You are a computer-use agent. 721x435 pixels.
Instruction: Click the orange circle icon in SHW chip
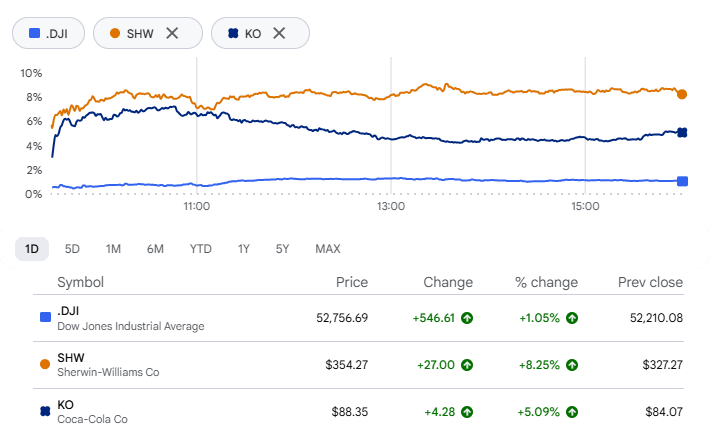pyautogui.click(x=115, y=33)
